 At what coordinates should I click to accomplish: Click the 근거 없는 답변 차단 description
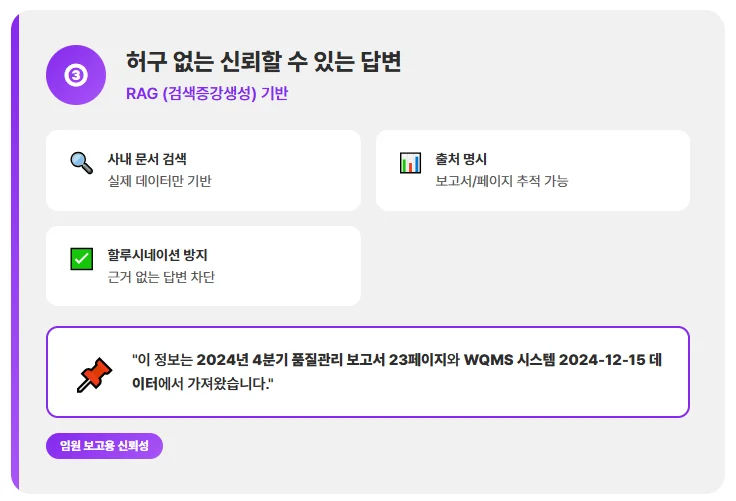pos(161,277)
